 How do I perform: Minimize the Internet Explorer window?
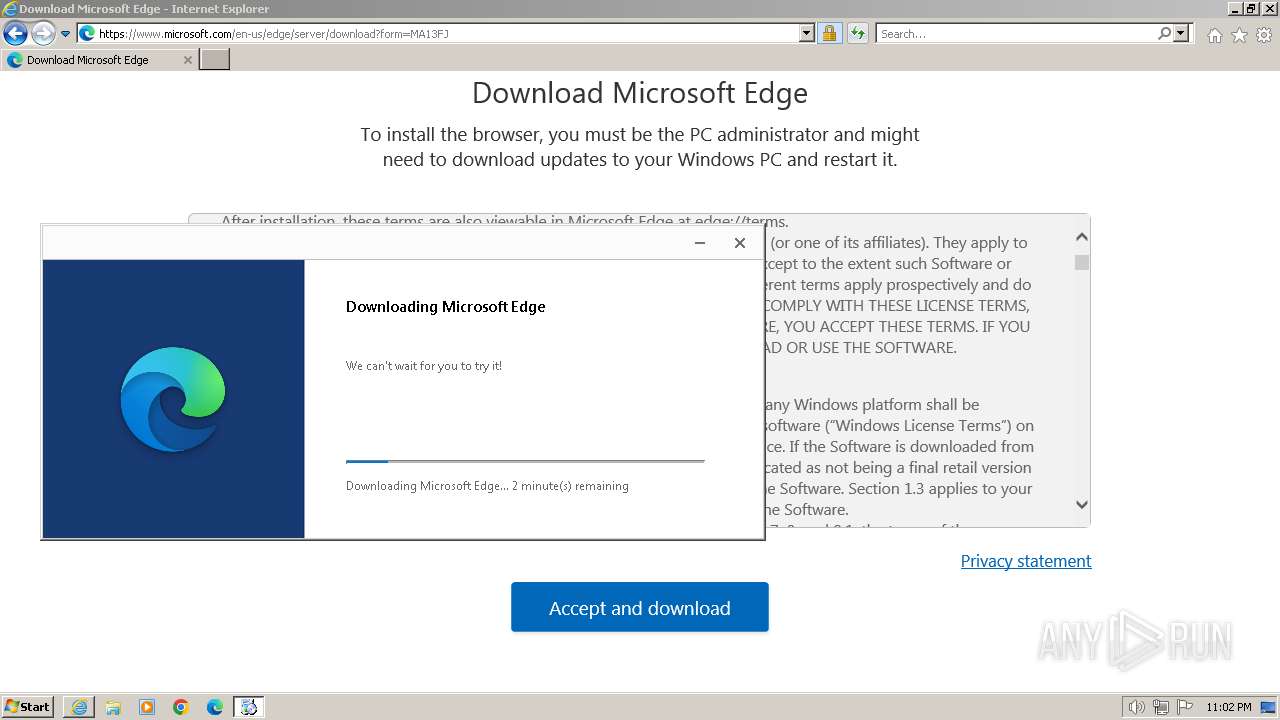[1235, 8]
